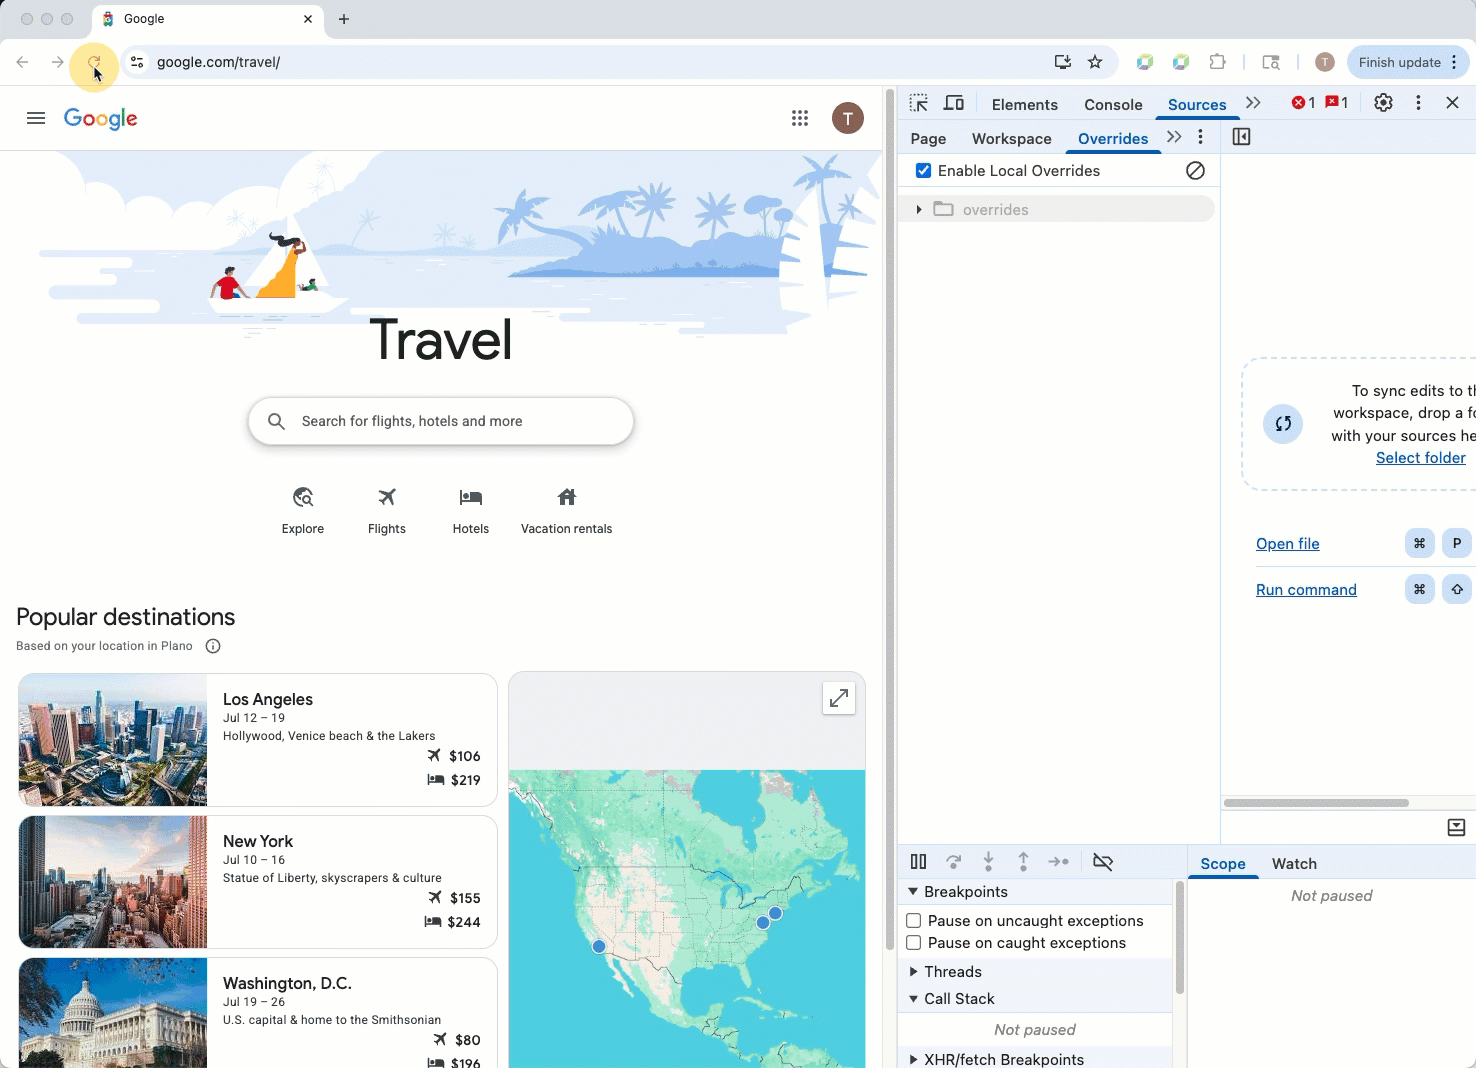Open the Los Angeles destination card
This screenshot has width=1476, height=1068.
coord(258,740)
